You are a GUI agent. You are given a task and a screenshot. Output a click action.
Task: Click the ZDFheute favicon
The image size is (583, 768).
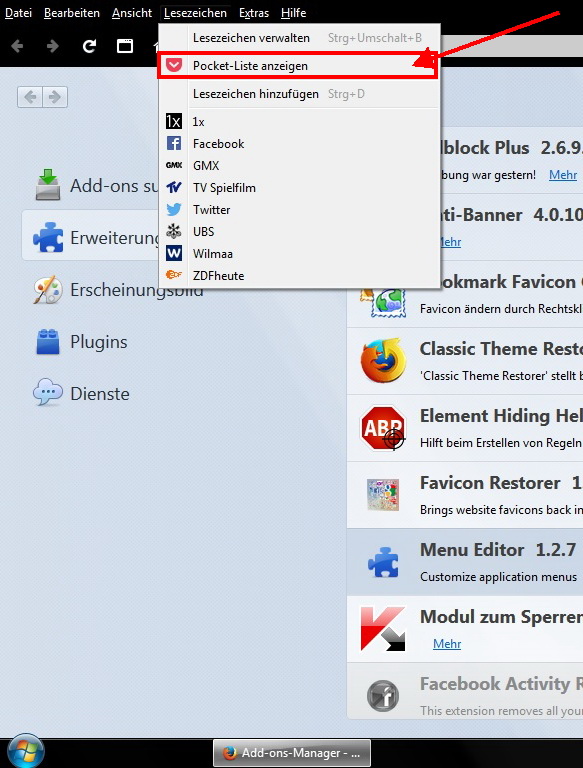click(174, 275)
